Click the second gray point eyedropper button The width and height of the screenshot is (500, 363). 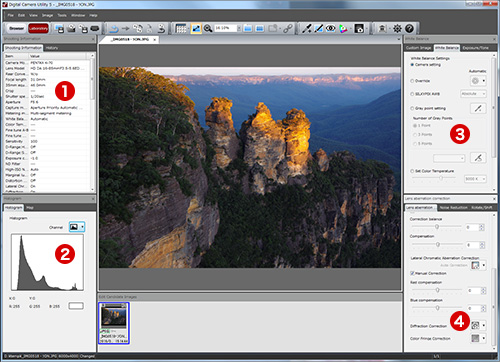(478, 158)
